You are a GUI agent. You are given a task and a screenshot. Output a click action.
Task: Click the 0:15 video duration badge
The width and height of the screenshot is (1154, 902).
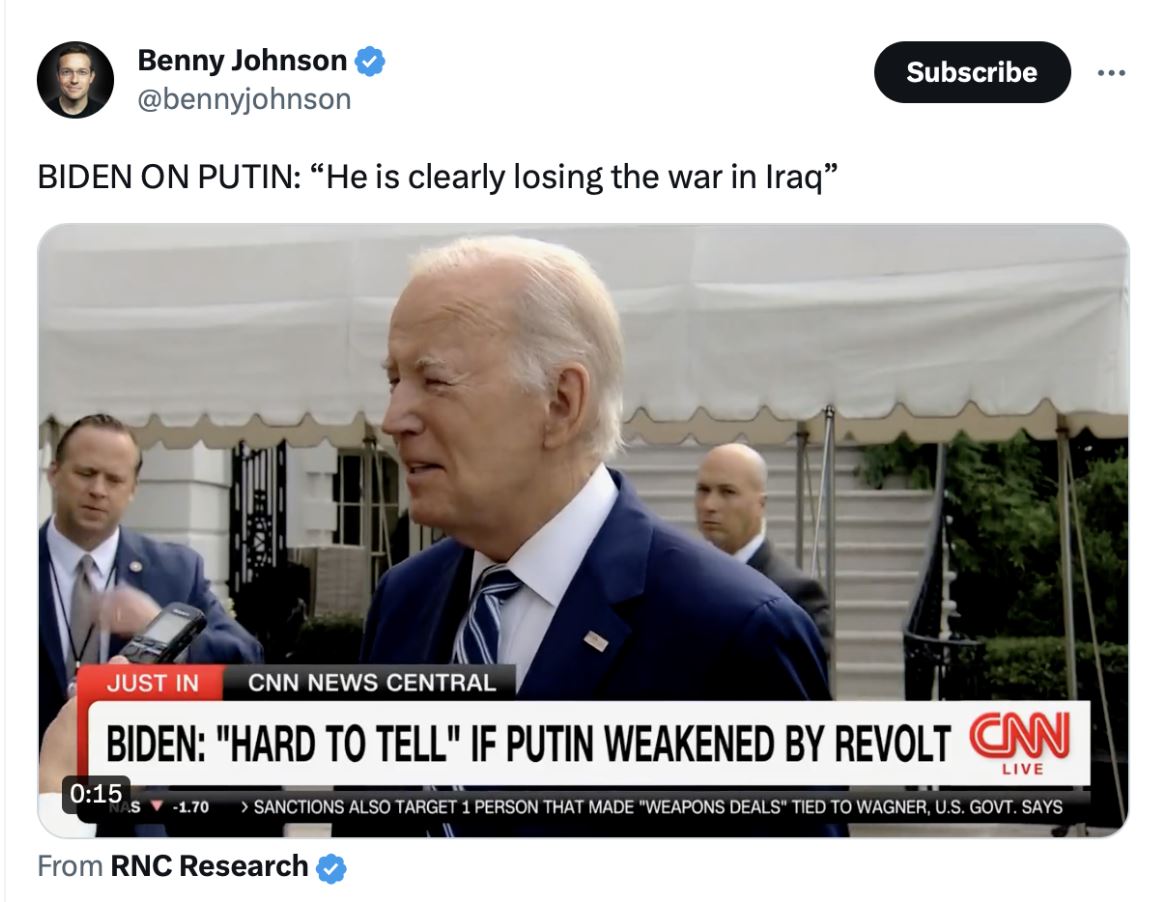96,793
